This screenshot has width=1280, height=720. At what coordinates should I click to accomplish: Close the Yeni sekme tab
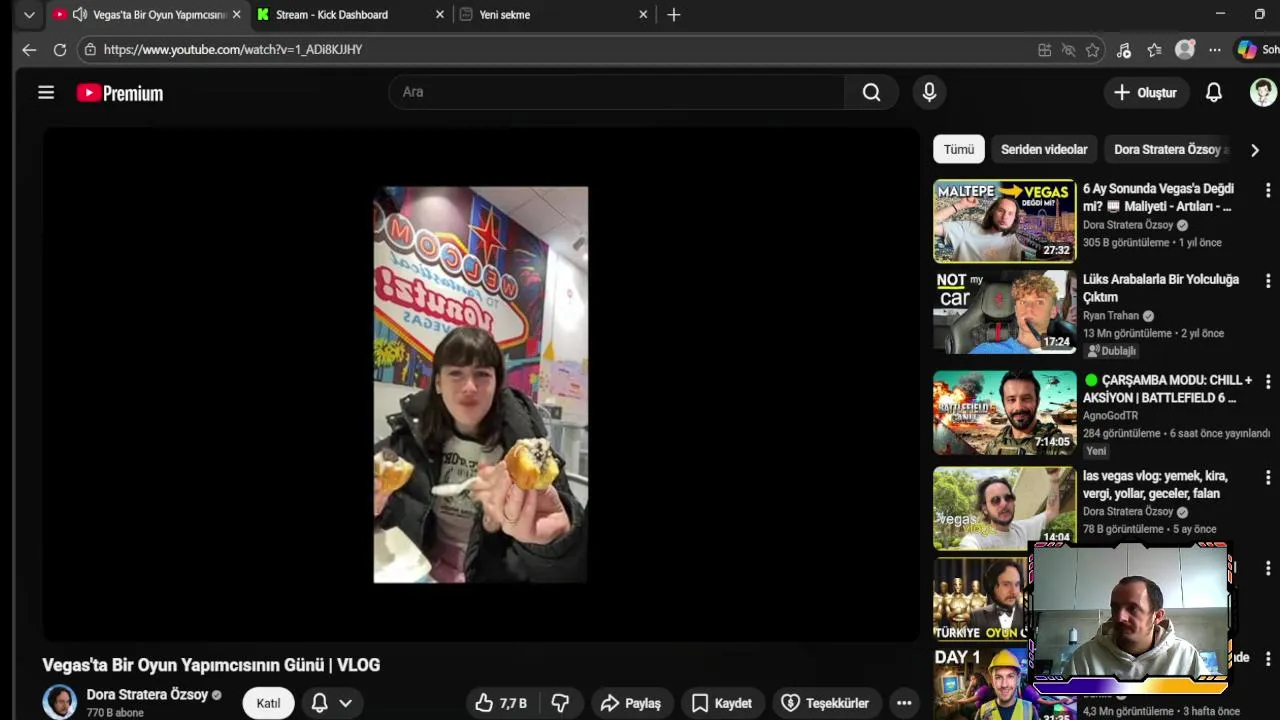point(643,15)
